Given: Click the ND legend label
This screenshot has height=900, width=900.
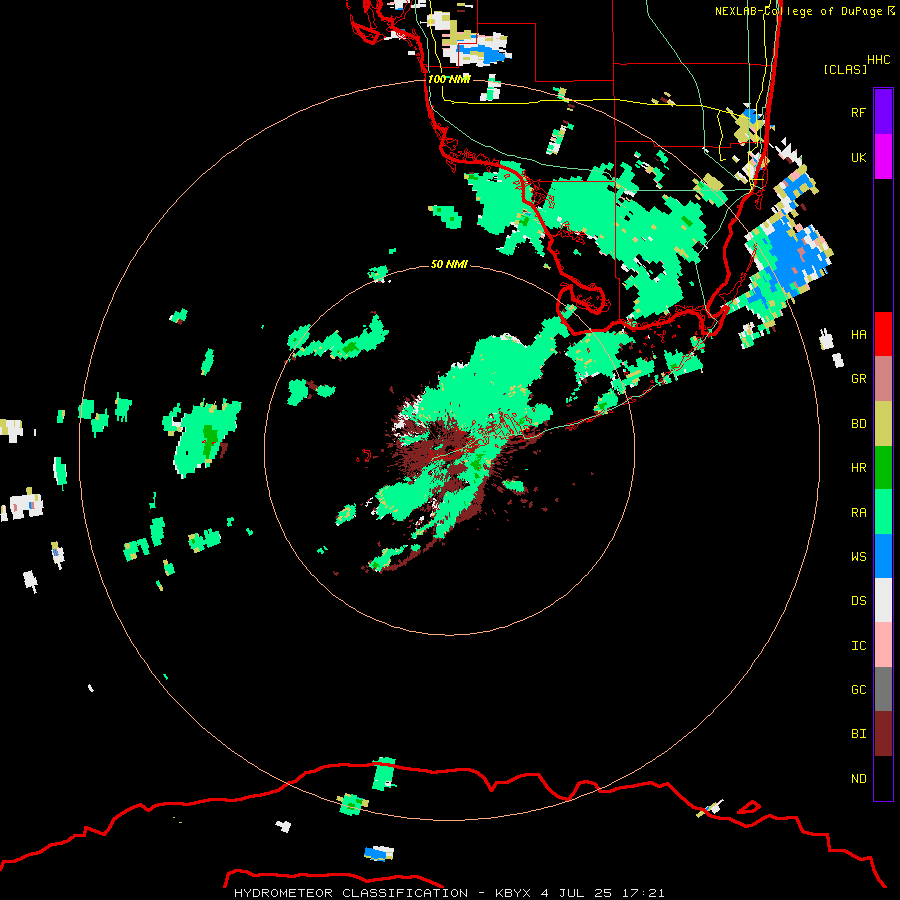Looking at the screenshot, I should click(858, 778).
